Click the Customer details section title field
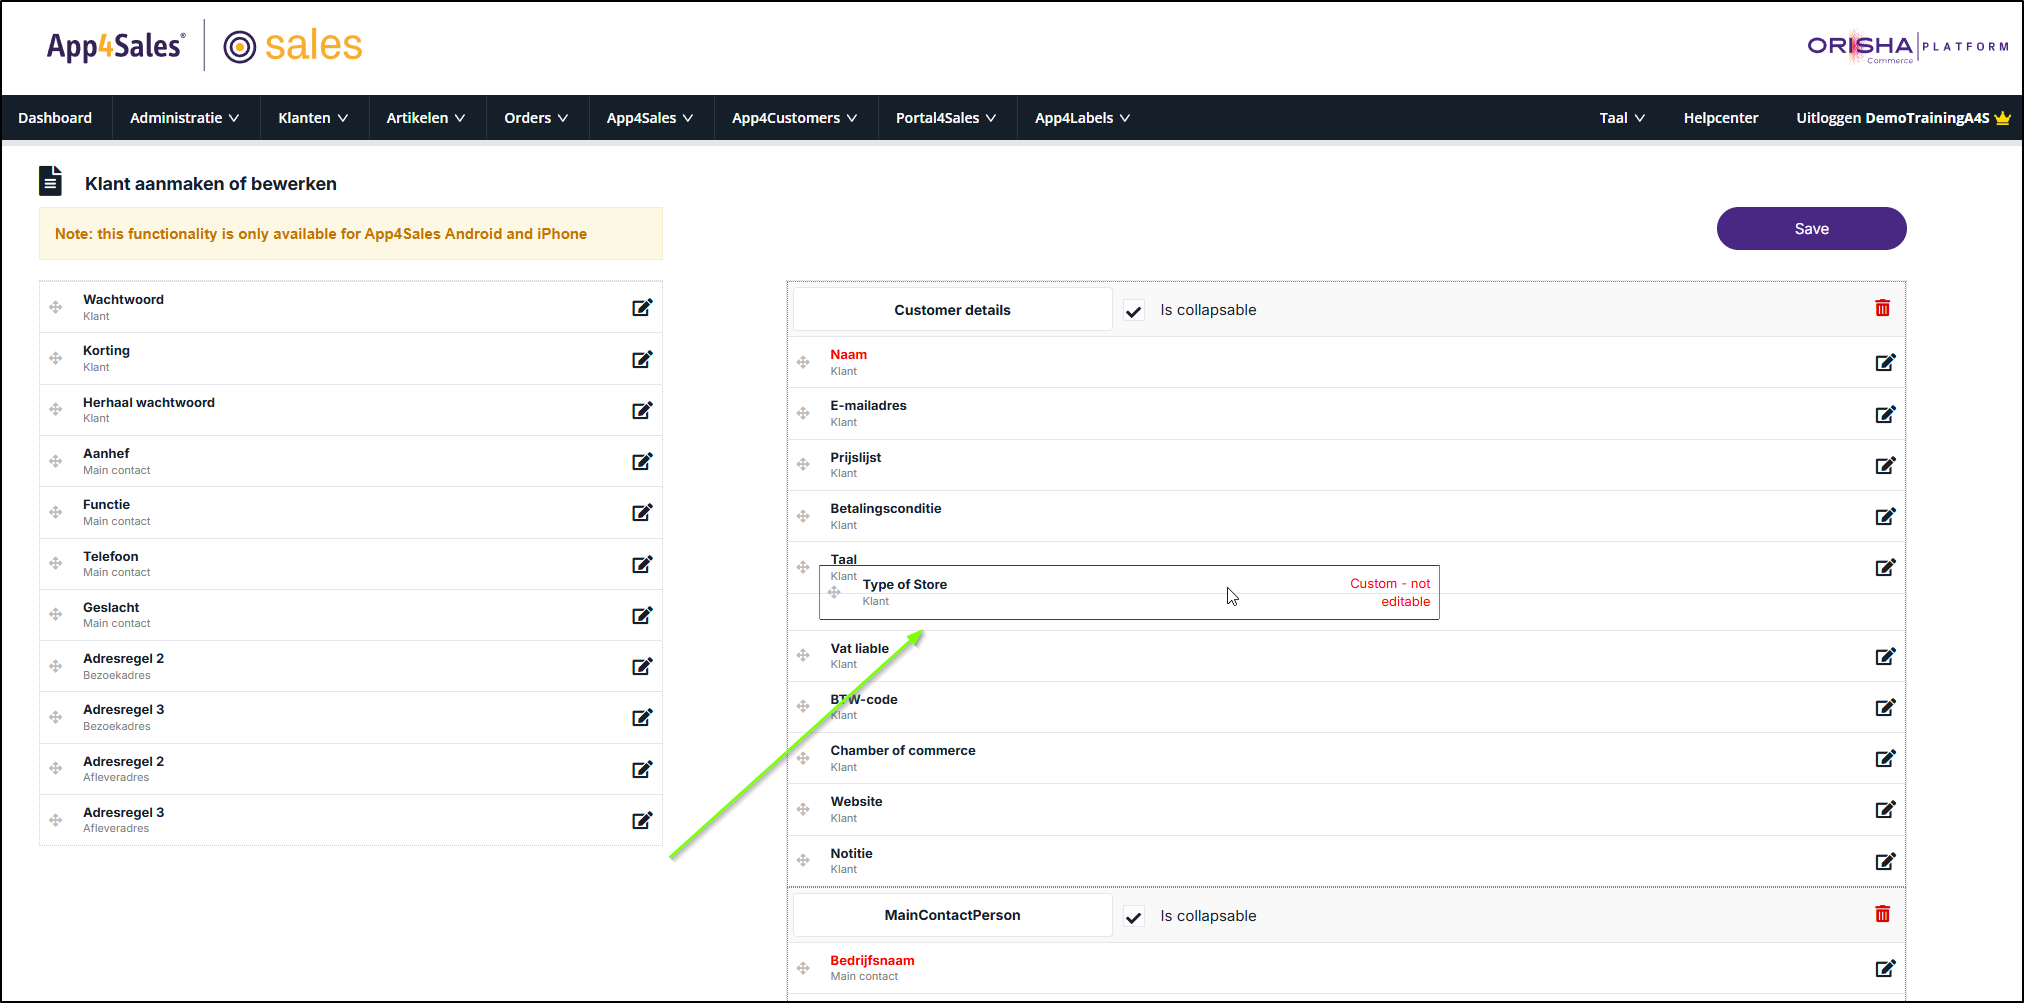 [x=952, y=310]
